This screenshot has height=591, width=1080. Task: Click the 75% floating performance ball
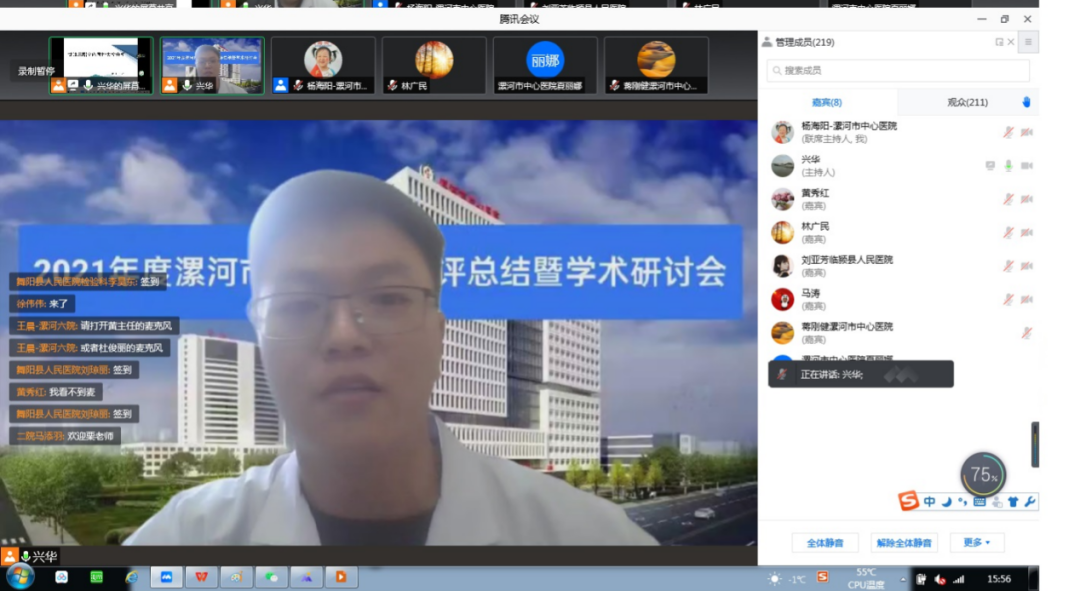point(983,474)
